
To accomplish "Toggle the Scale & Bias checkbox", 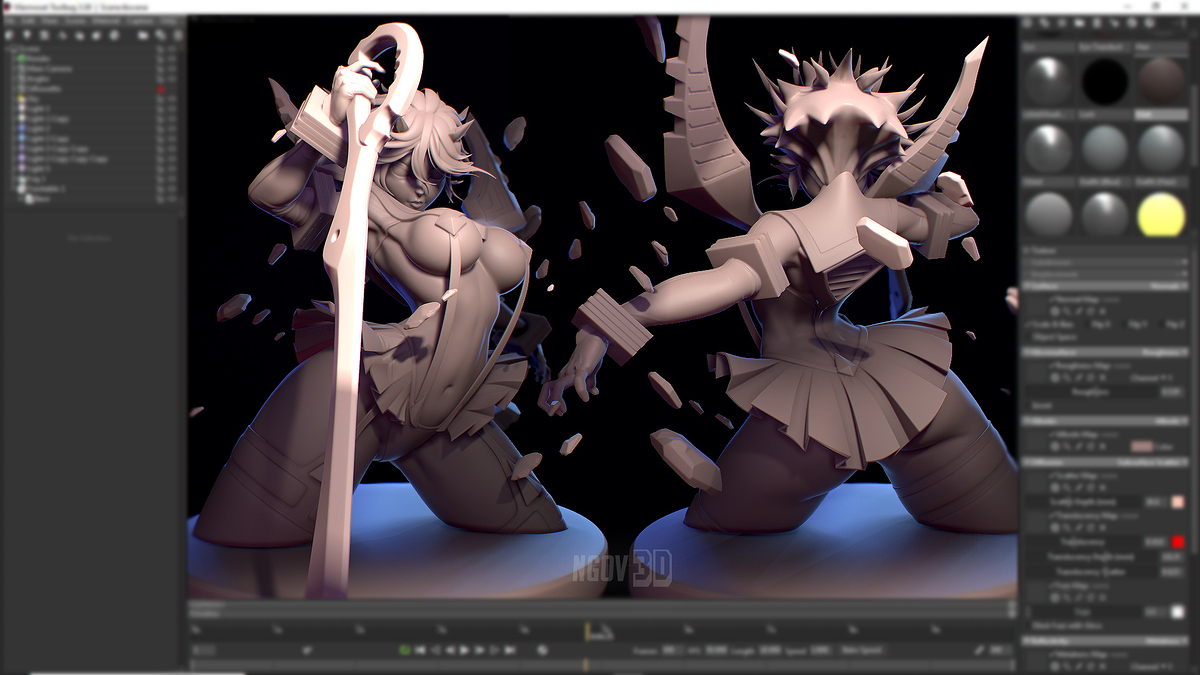I will [1030, 324].
